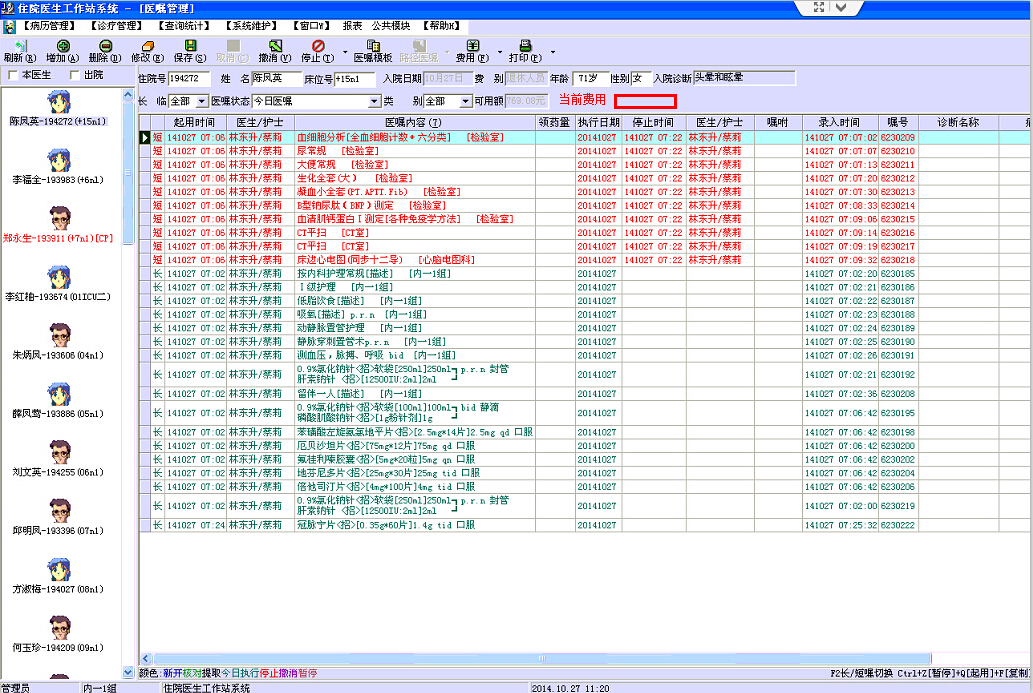Select patient 薛凤莺-193886 avatar

point(59,394)
